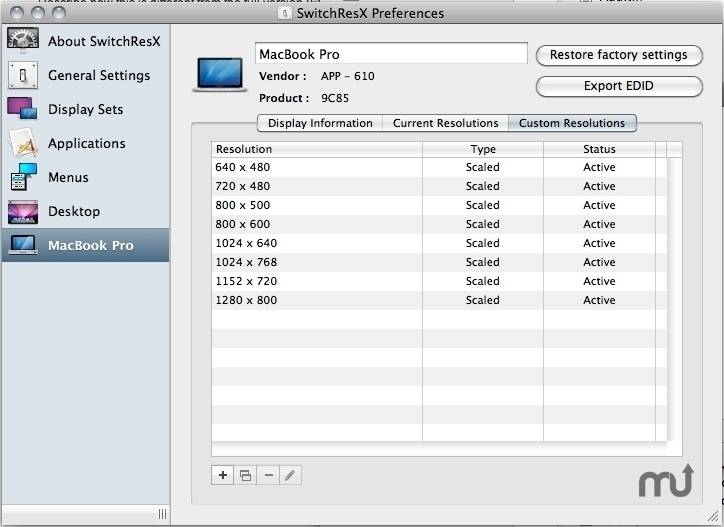This screenshot has height=527, width=724.
Task: Switch to the Display Information tab
Action: click(320, 123)
